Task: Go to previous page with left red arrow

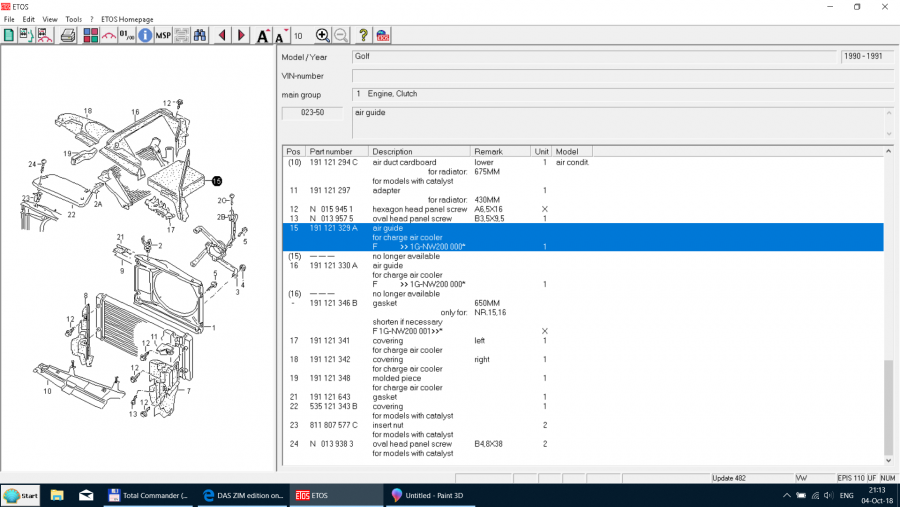Action: 222,35
